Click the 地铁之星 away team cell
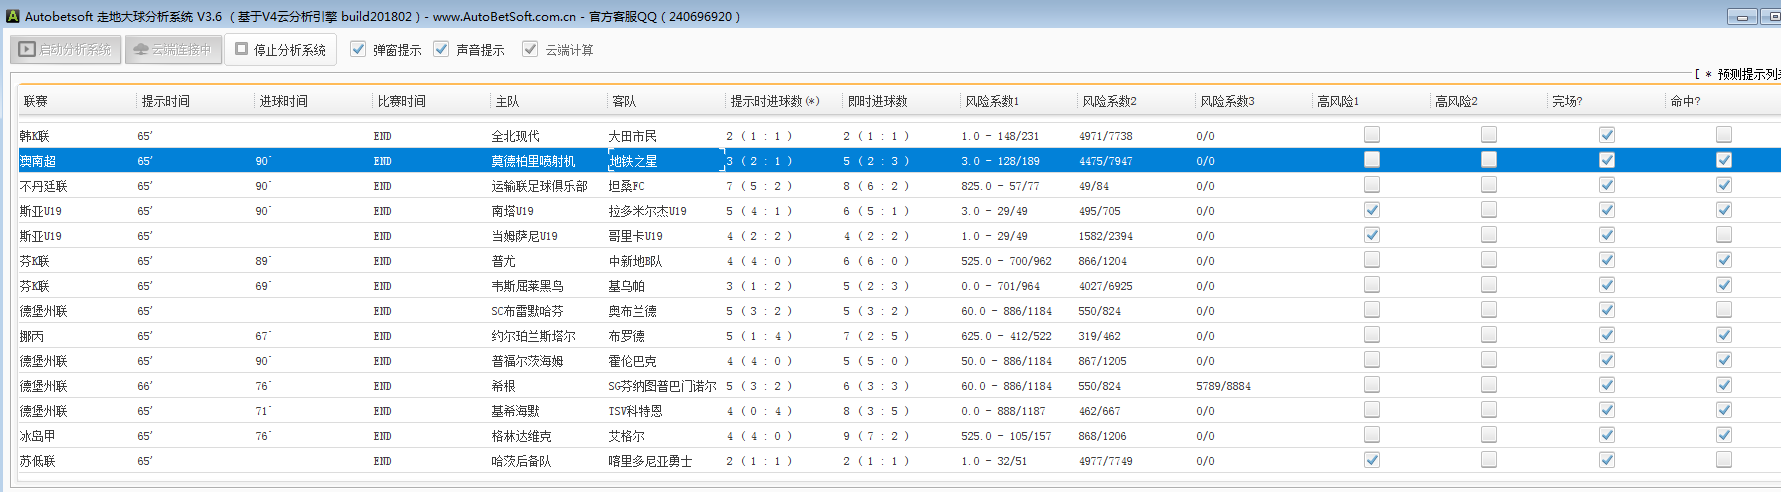The height and width of the screenshot is (492, 1781). coord(633,161)
